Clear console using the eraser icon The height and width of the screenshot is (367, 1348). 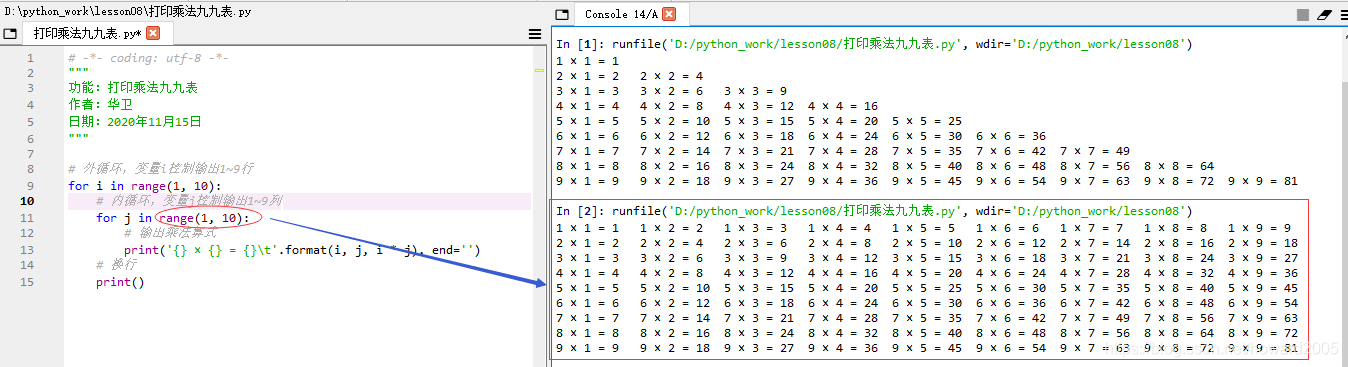click(1325, 15)
